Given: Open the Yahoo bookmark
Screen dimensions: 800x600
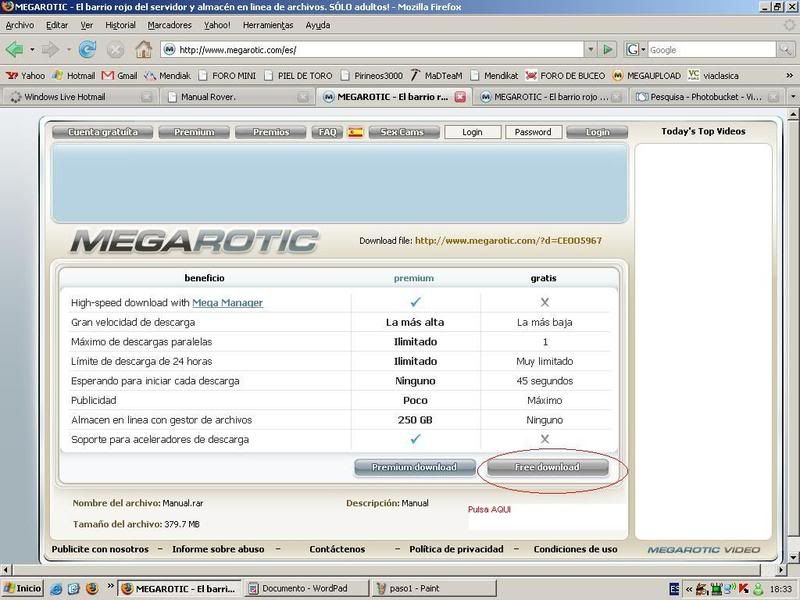Looking at the screenshot, I should (26, 76).
